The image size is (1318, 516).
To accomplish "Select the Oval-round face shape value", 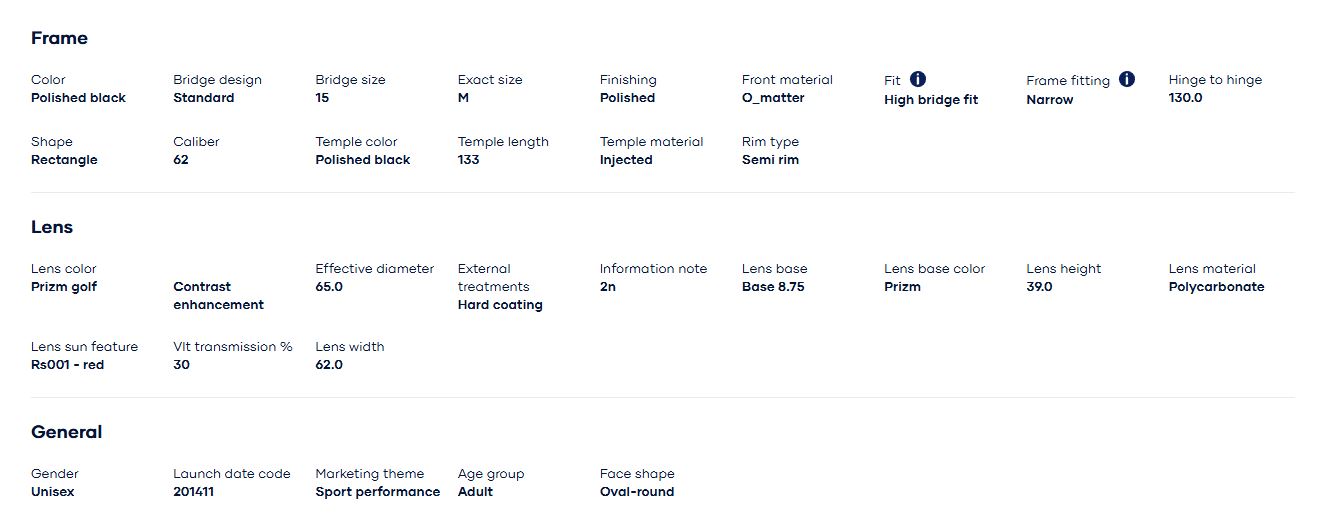I will coord(637,492).
